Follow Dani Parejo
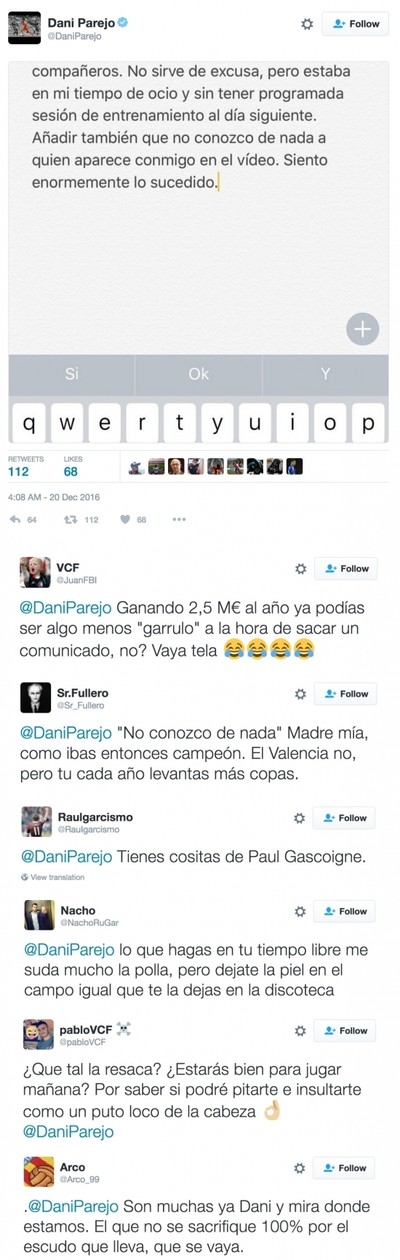Image resolution: width=400 pixels, height=1260 pixels. pos(355,23)
